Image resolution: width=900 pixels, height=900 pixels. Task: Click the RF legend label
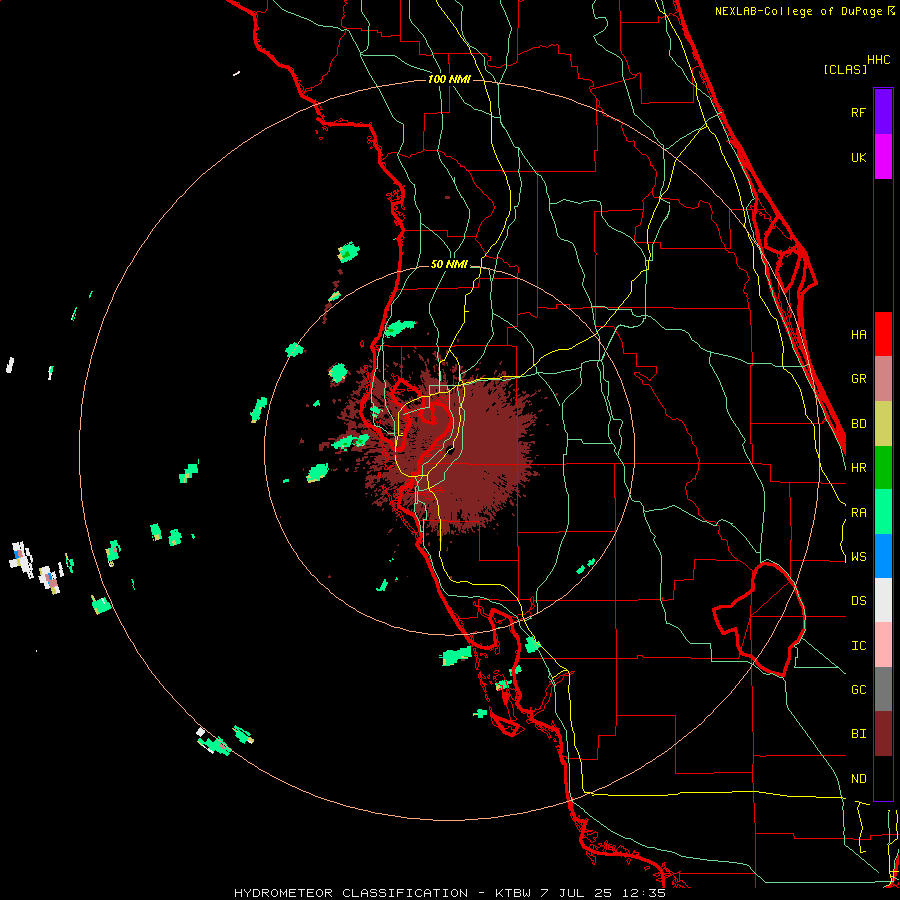(x=858, y=112)
